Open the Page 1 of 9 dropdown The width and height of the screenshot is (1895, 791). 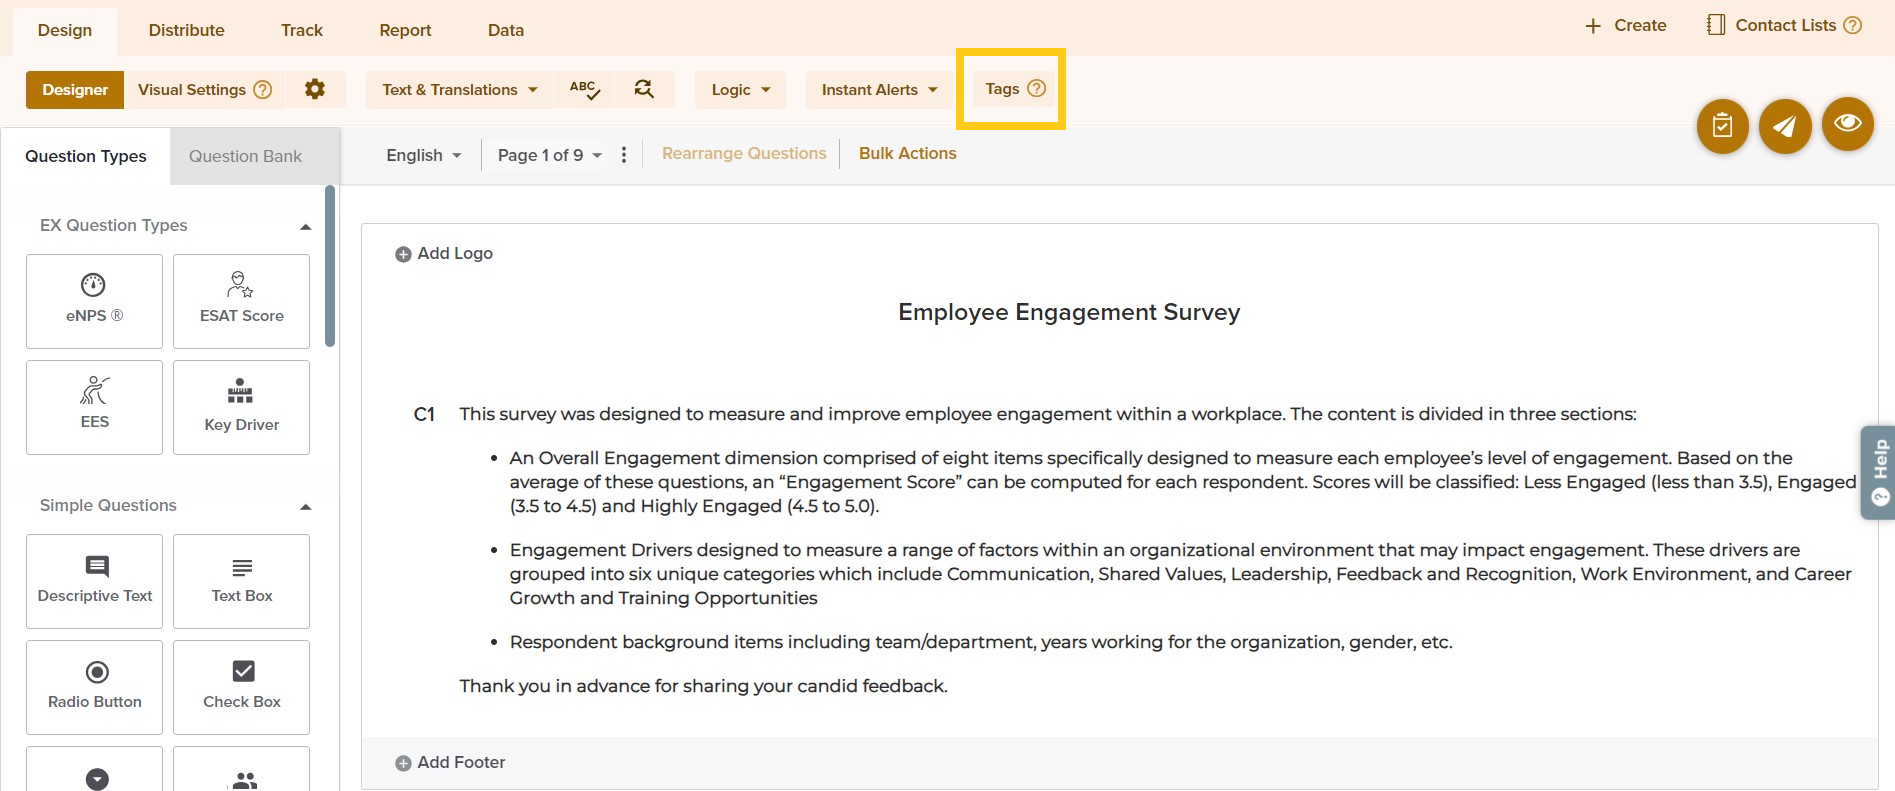coord(550,155)
